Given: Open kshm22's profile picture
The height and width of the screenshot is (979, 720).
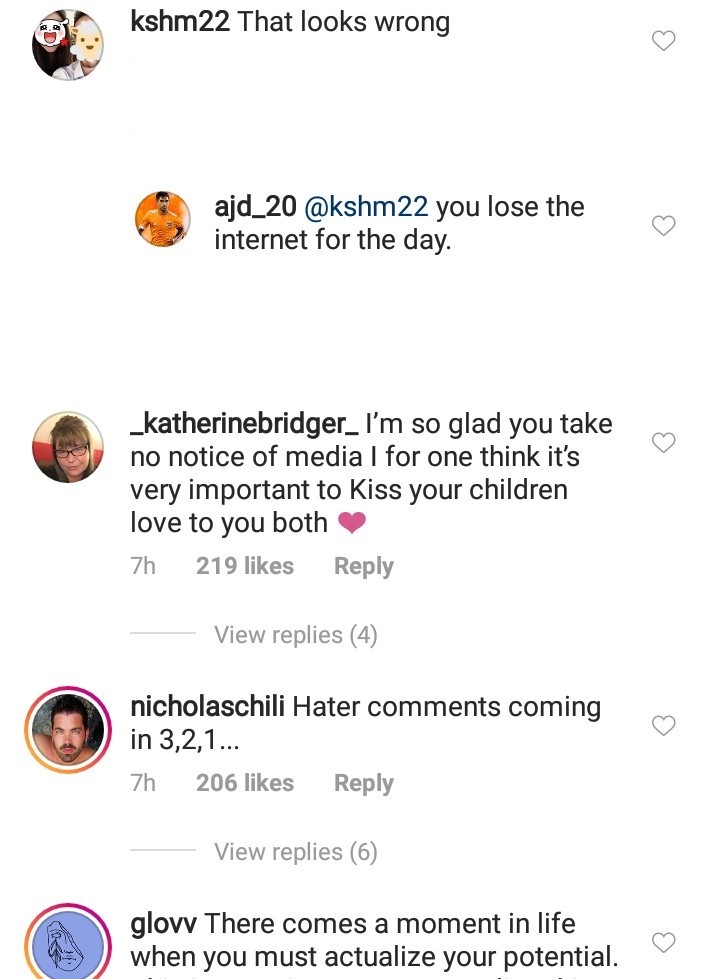Looking at the screenshot, I should [x=68, y=45].
